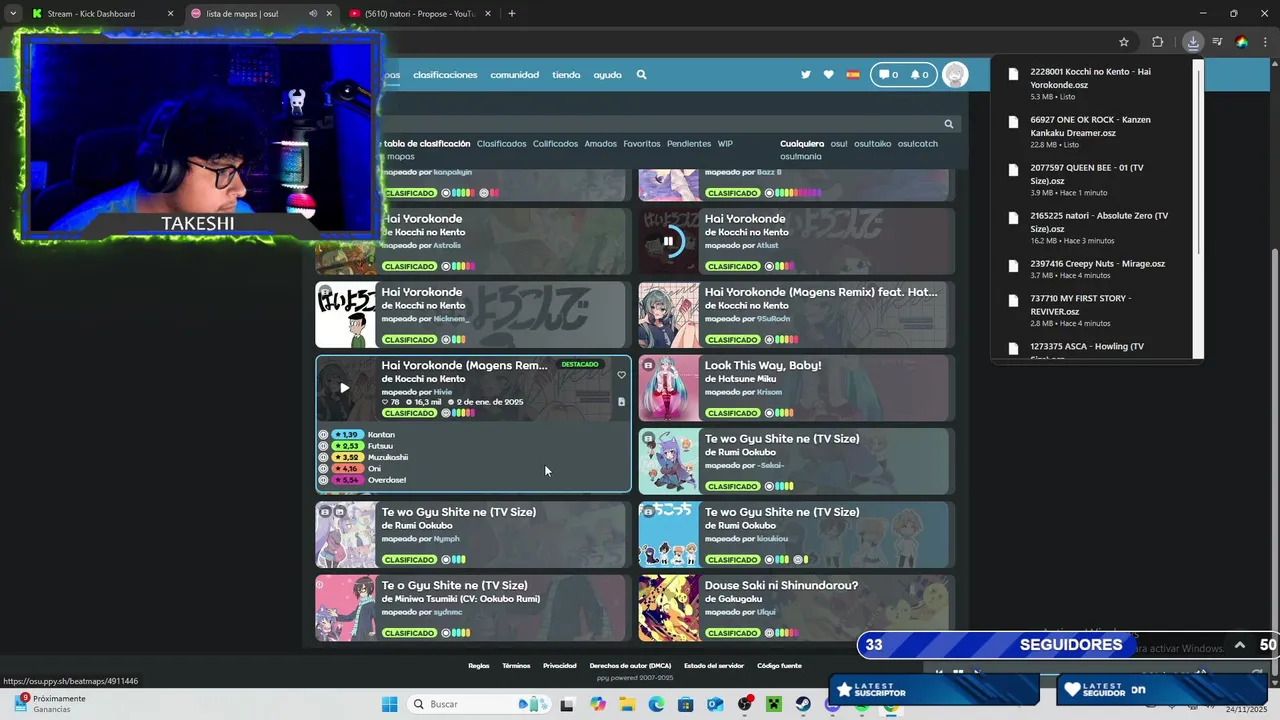Open the user avatar menu in osu! header
1280x720 pixels.
tap(955, 75)
